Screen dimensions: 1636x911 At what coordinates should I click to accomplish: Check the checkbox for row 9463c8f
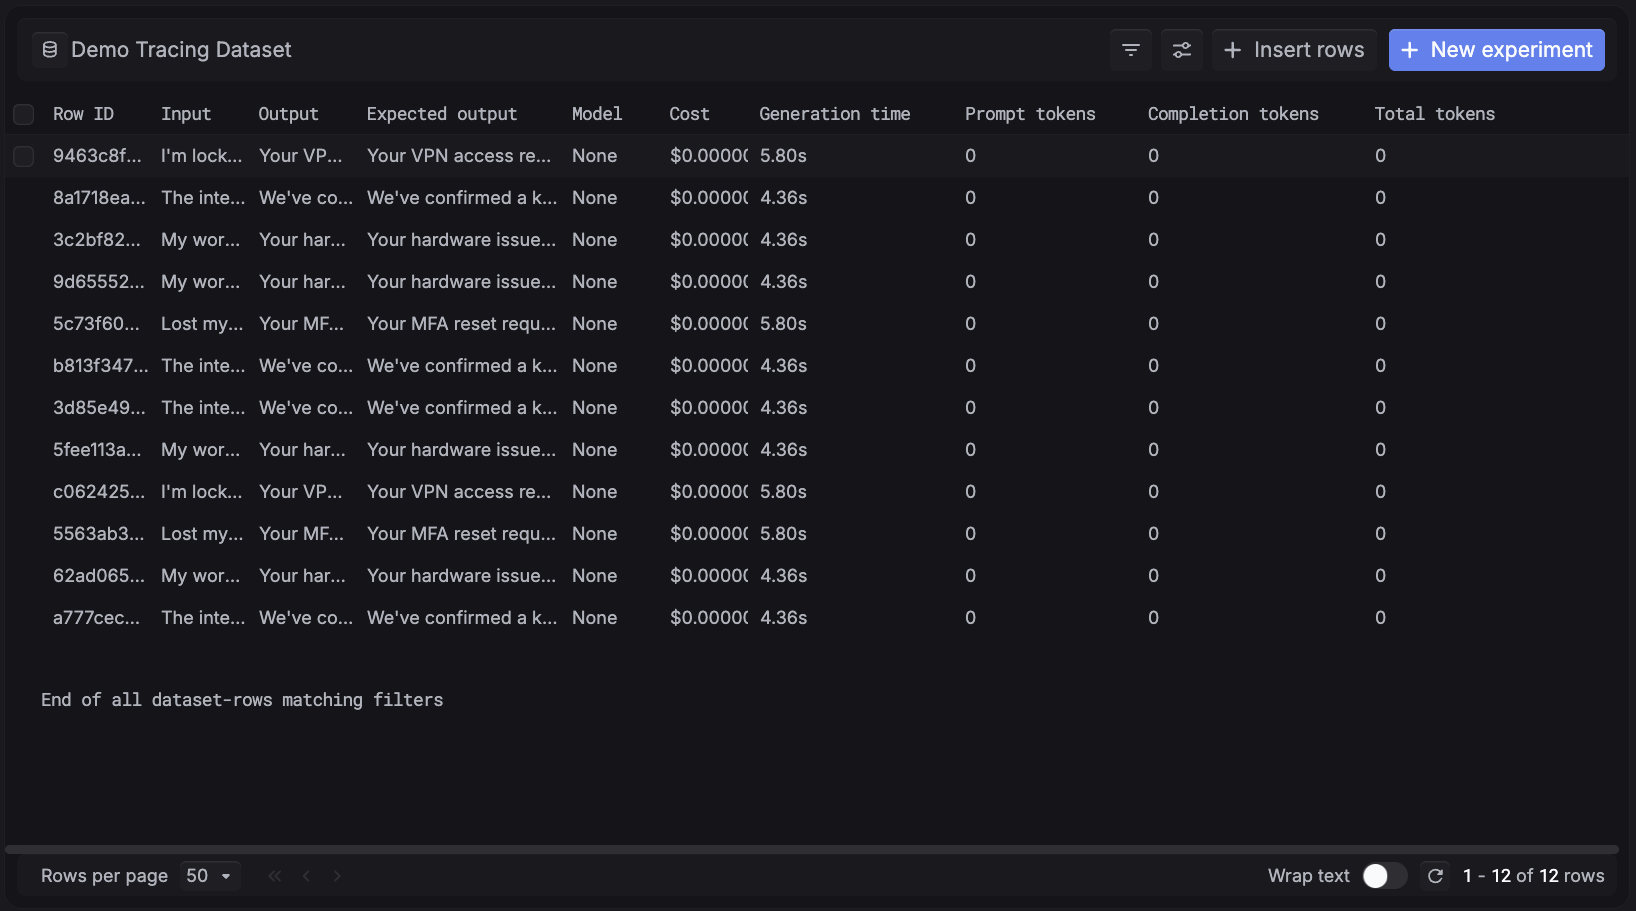pos(24,156)
